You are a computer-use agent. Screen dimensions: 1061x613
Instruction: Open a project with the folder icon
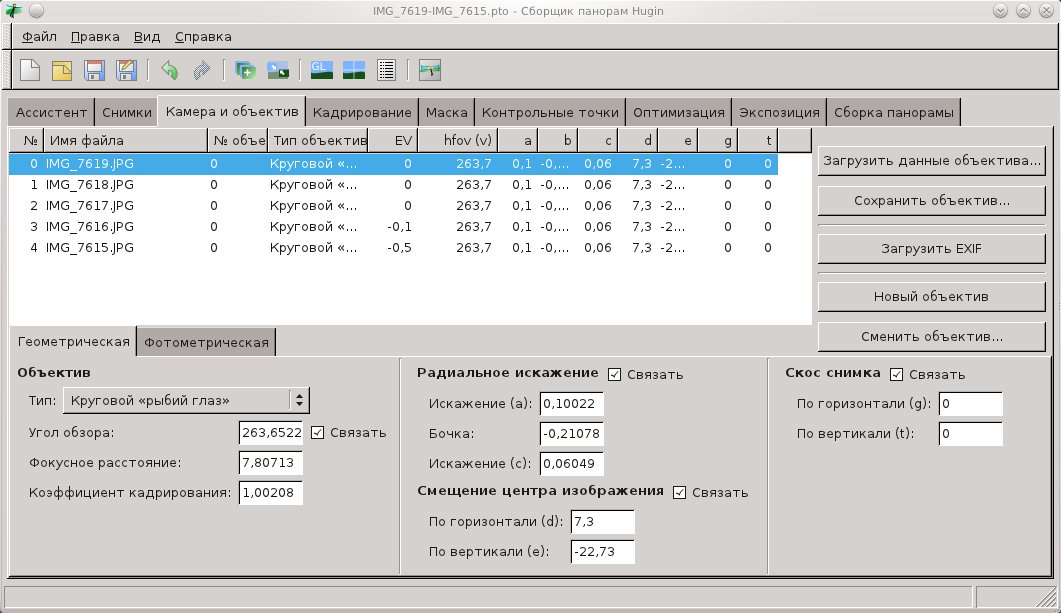coord(62,70)
